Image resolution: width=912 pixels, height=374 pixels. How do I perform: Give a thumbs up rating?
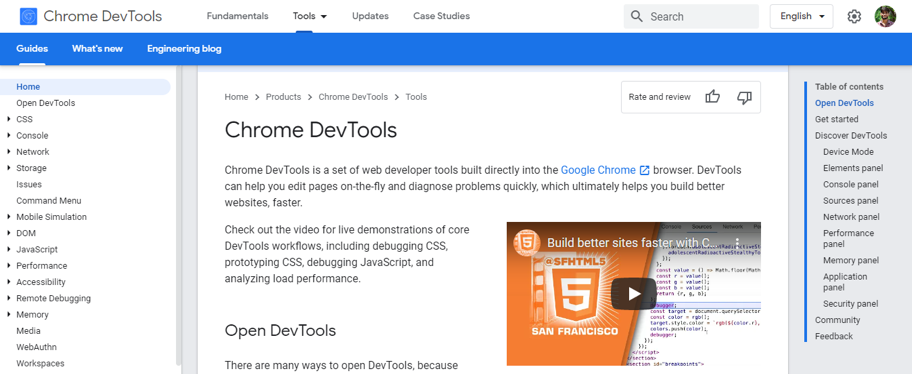(712, 97)
